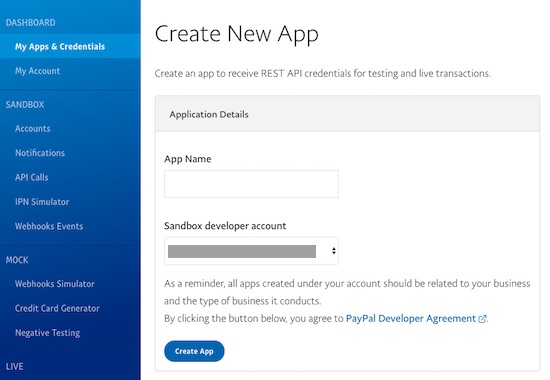Open the Webhooks Simulator
This screenshot has width=550, height=380.
(x=54, y=284)
